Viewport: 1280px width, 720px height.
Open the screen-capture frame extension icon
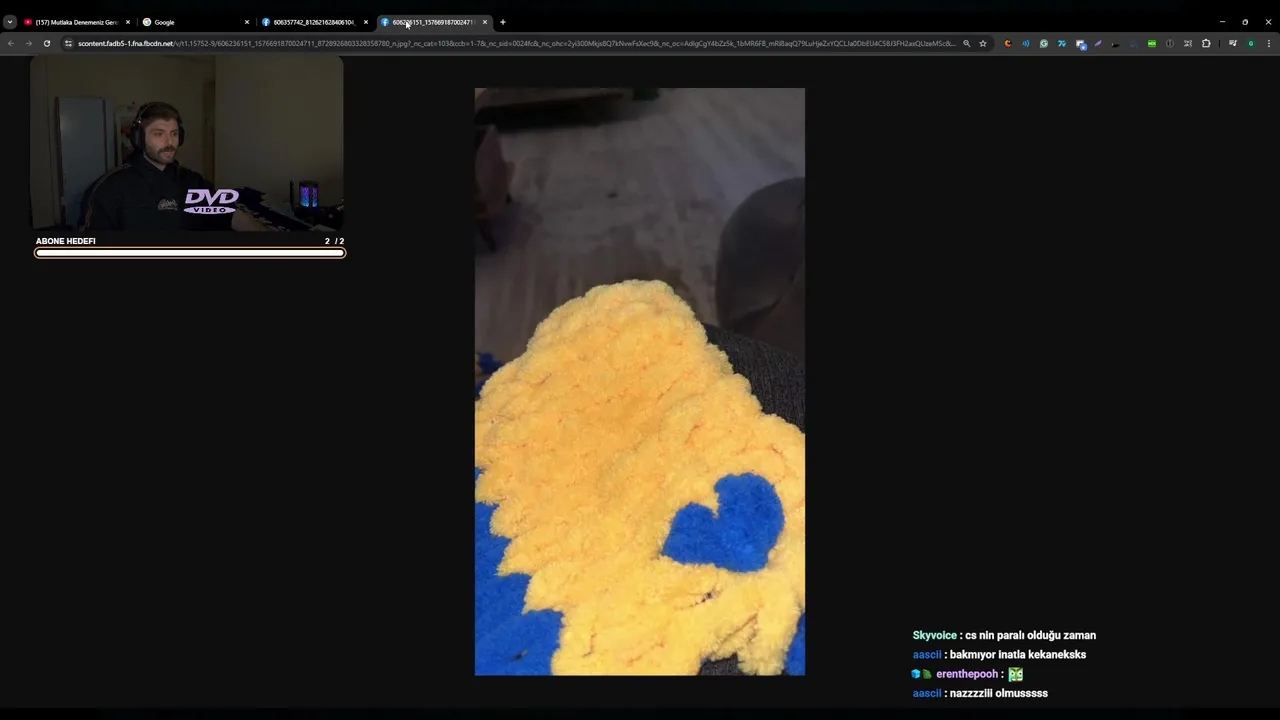tap(1188, 43)
